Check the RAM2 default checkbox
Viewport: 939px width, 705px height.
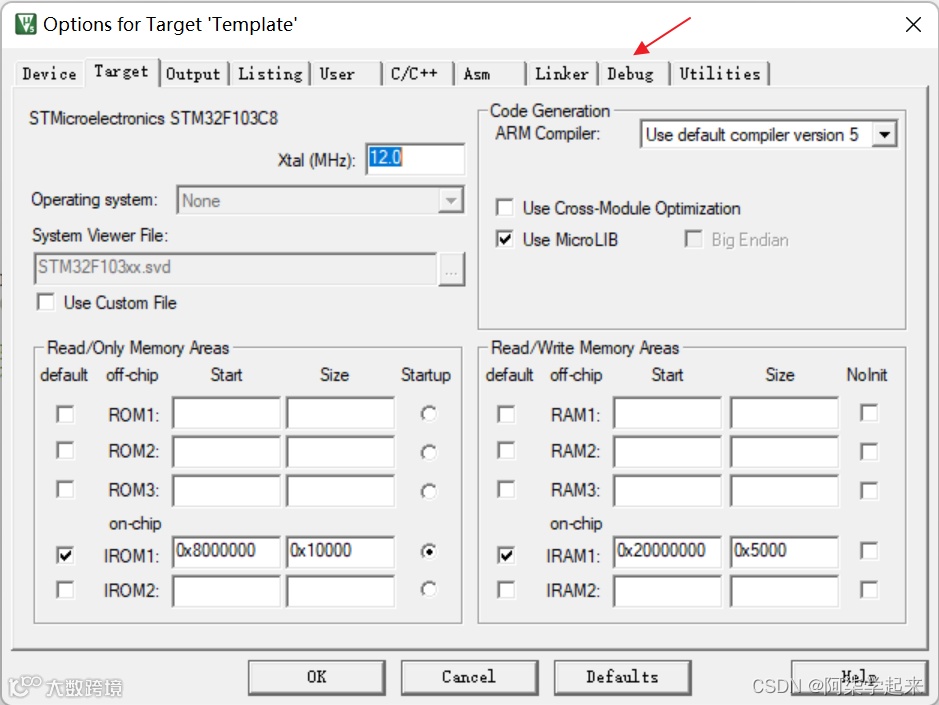click(506, 450)
